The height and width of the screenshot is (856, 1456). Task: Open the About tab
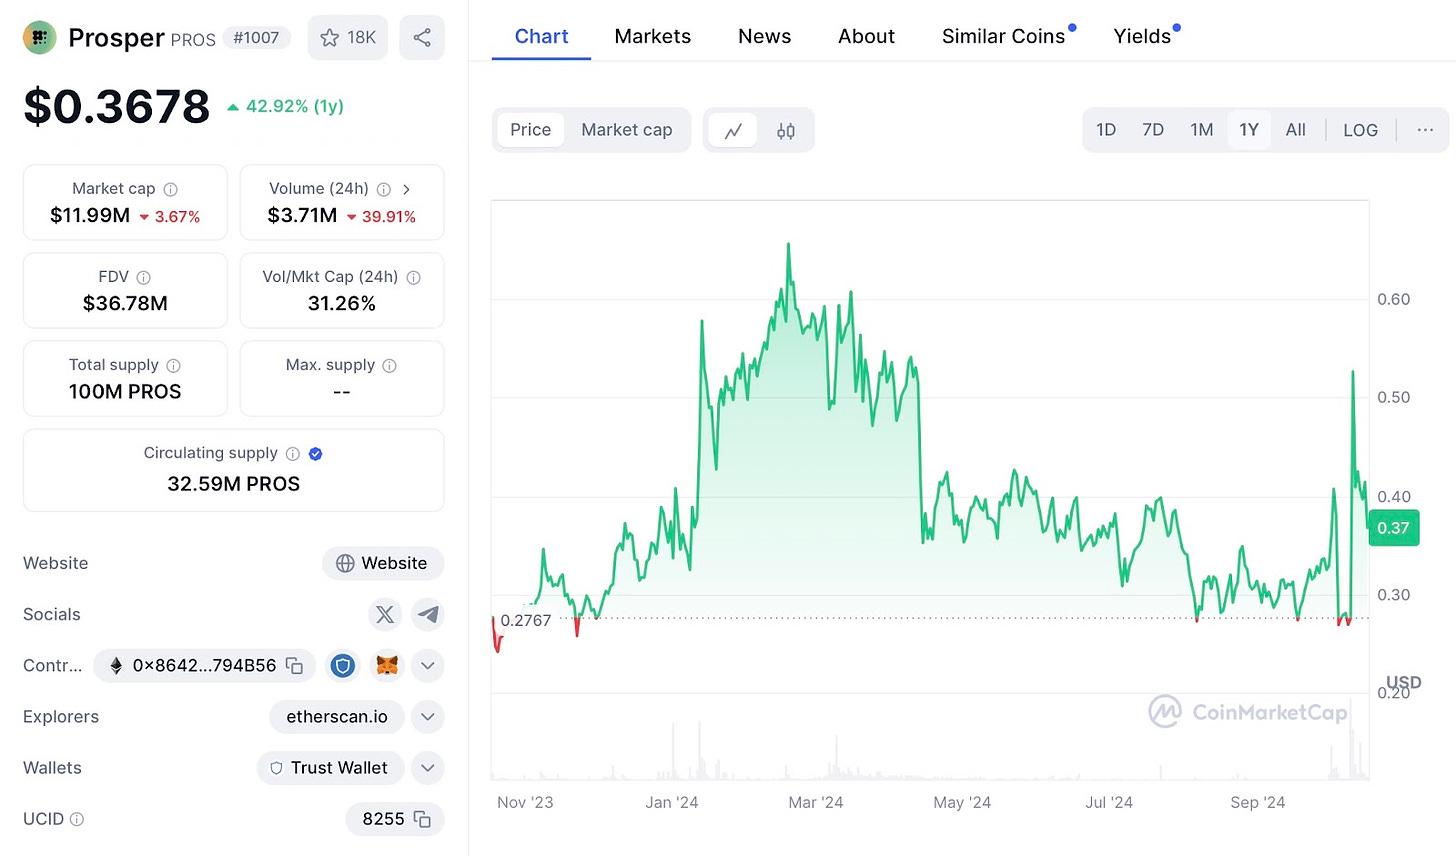click(x=866, y=36)
